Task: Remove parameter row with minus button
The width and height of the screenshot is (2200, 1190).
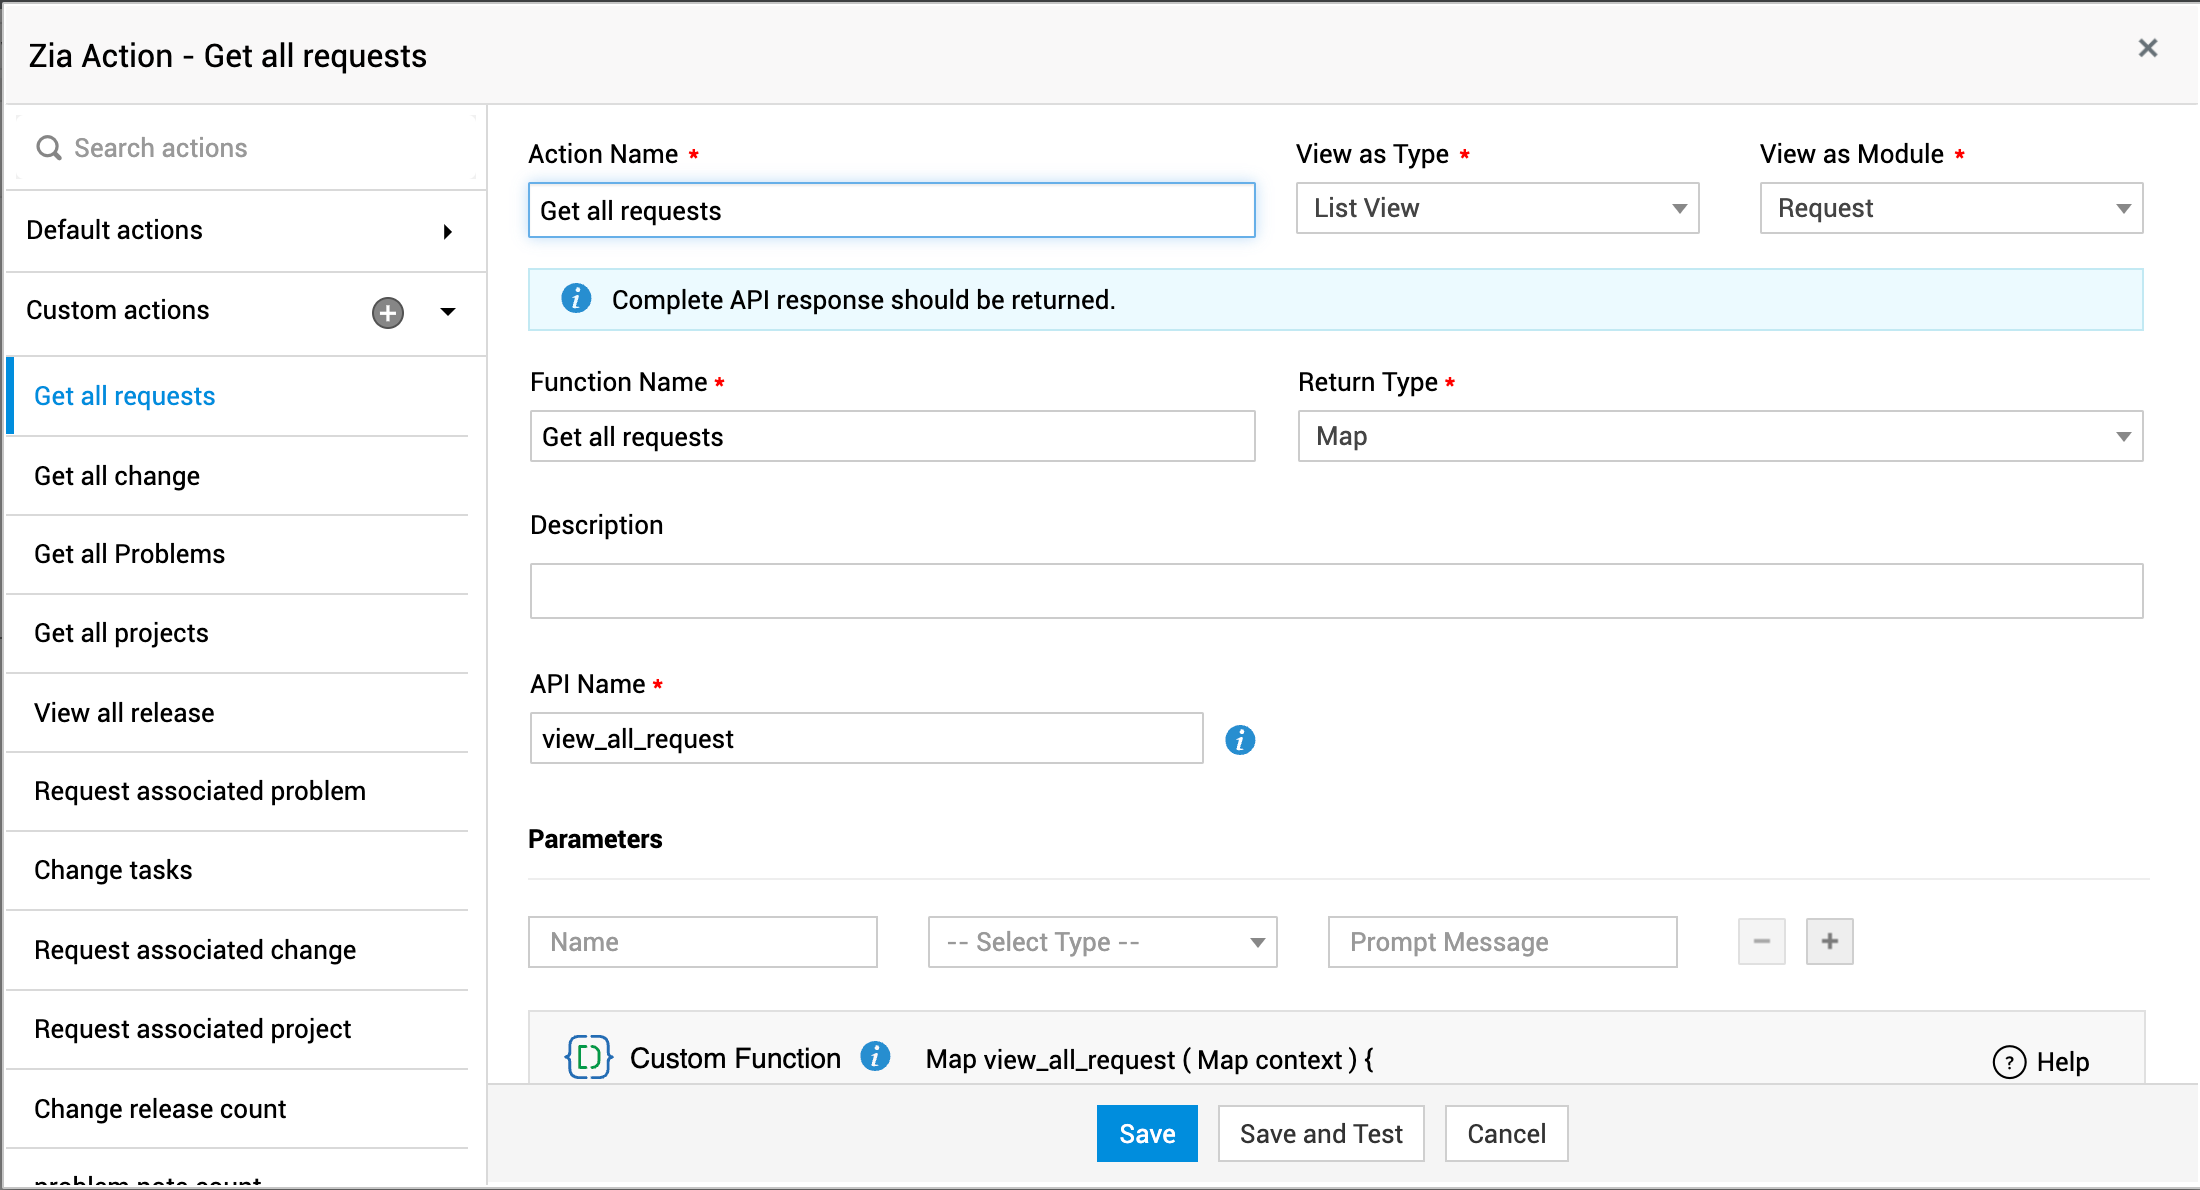Action: tap(1762, 942)
